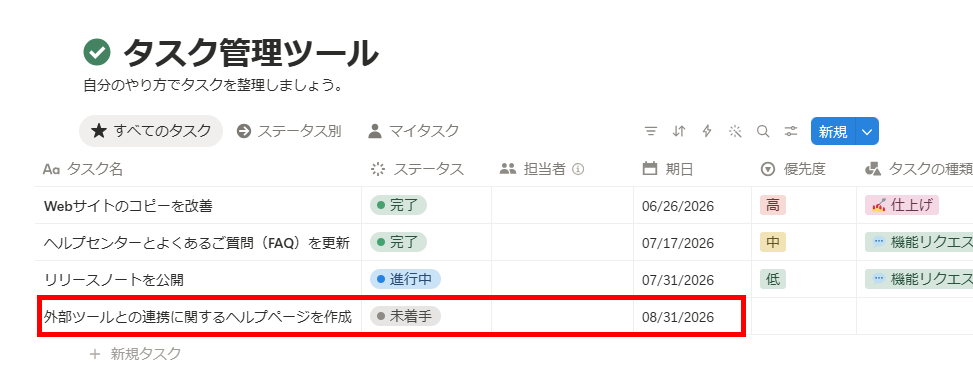Click the green checkmark page icon

click(97, 52)
